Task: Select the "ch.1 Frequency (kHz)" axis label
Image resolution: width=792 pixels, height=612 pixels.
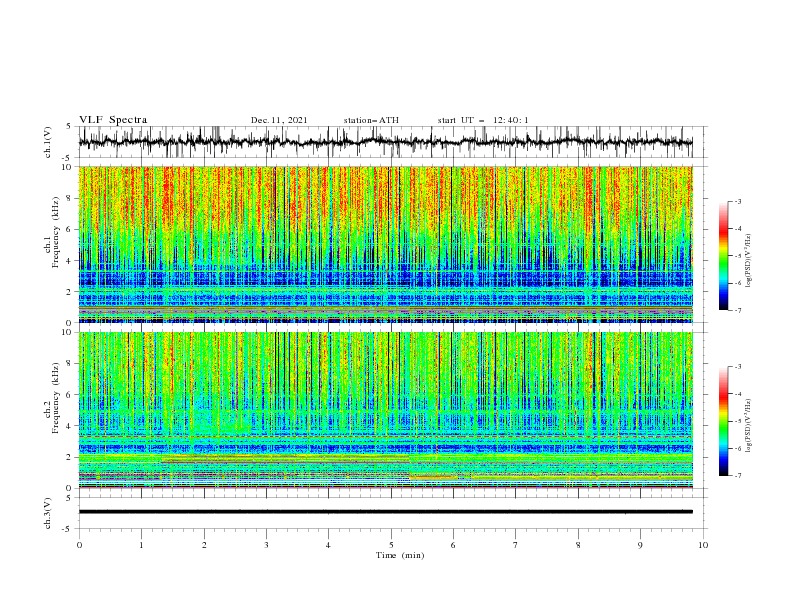Action: pyautogui.click(x=52, y=233)
